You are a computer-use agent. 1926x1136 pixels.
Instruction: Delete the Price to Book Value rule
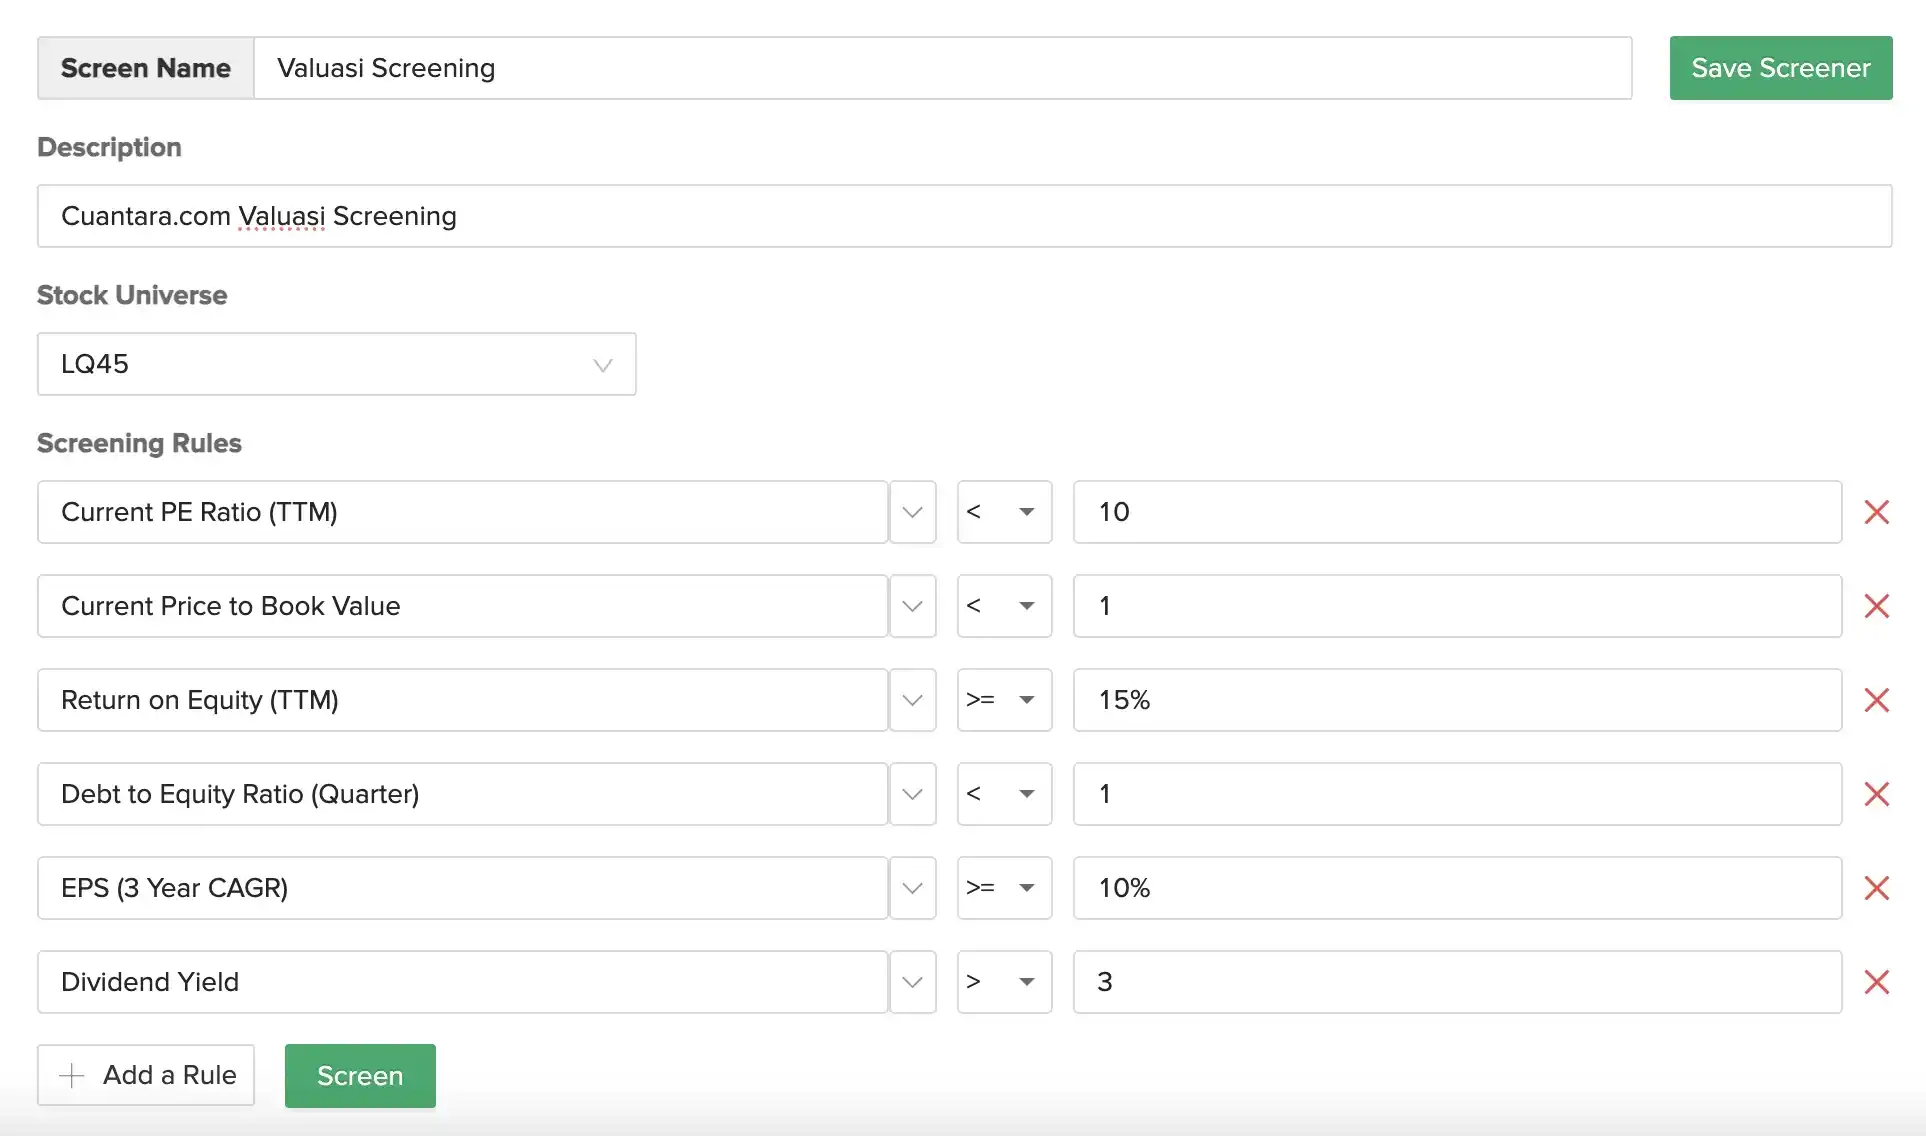coord(1876,606)
